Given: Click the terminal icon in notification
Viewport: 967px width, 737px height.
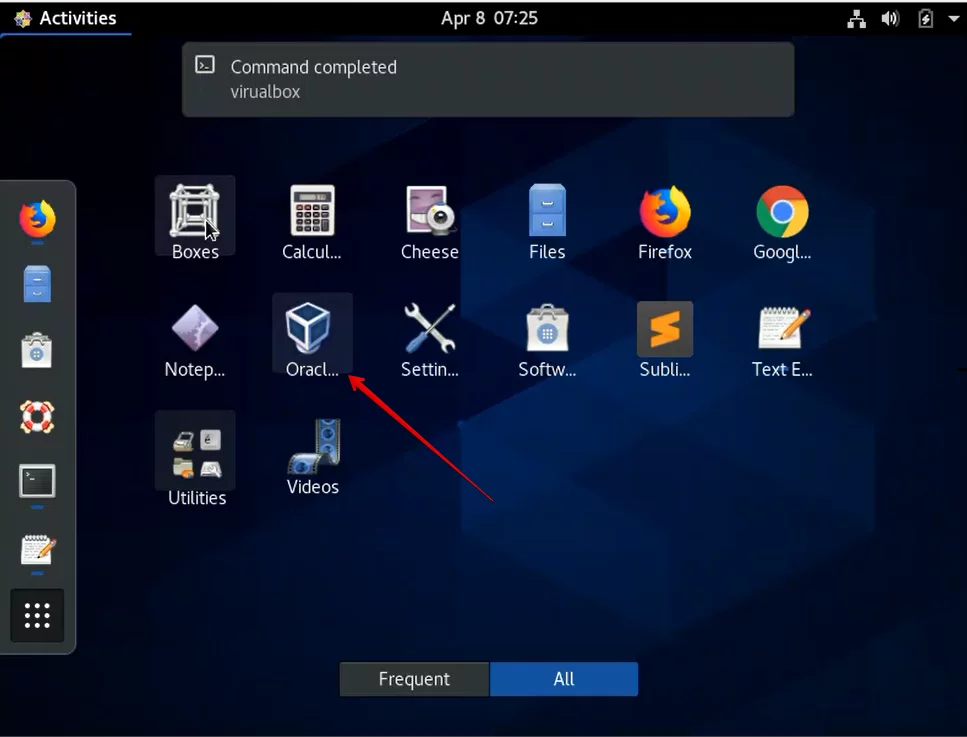Looking at the screenshot, I should (205, 65).
